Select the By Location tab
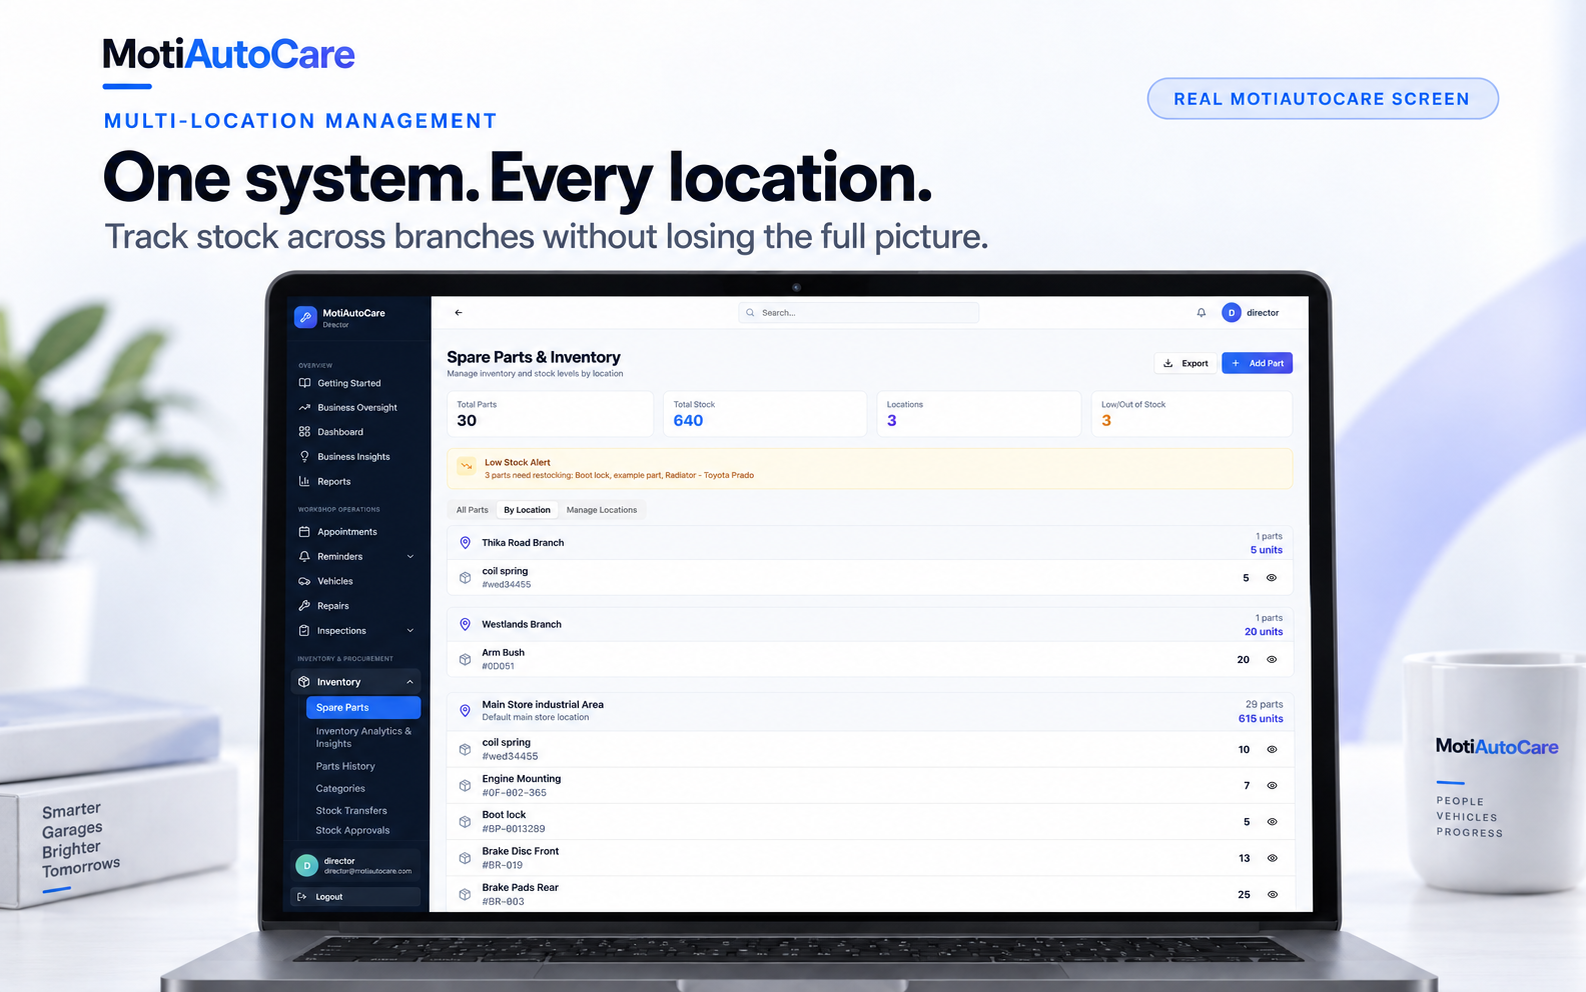 pyautogui.click(x=527, y=510)
